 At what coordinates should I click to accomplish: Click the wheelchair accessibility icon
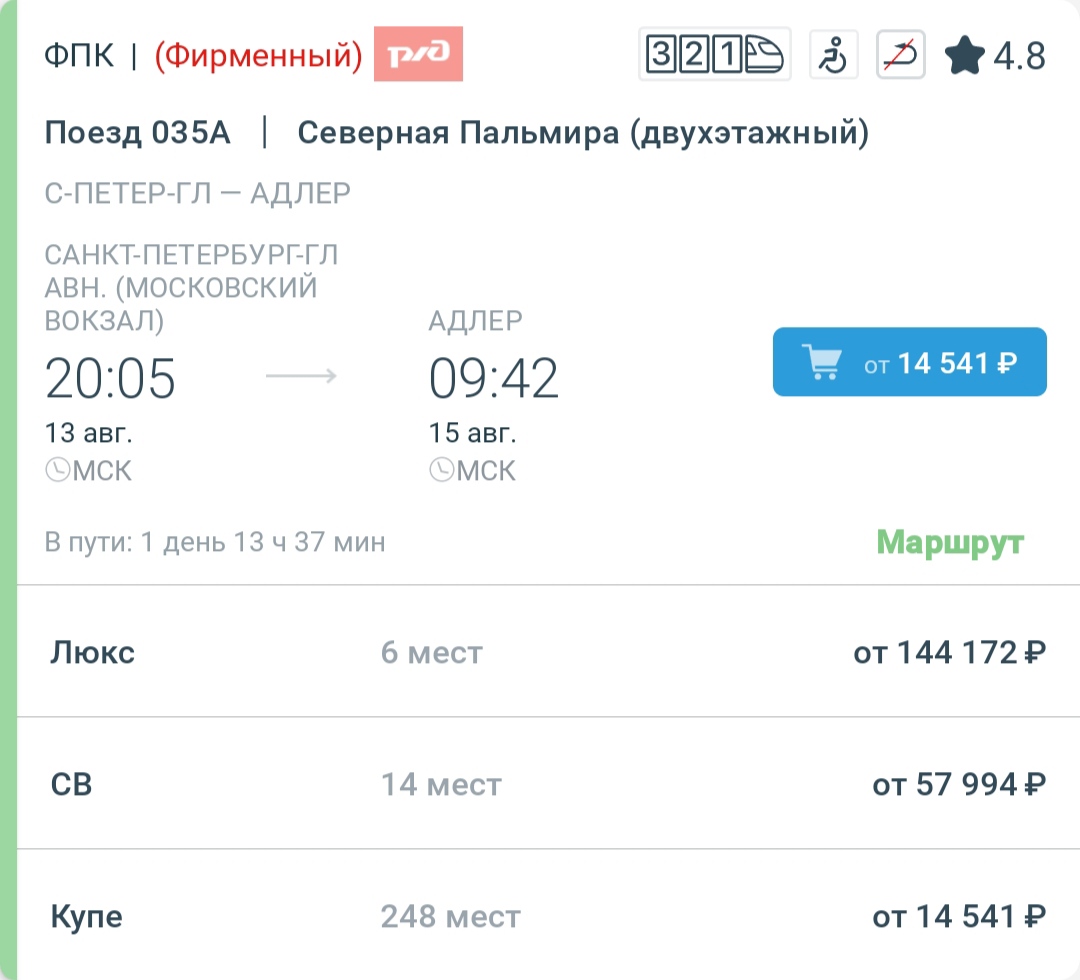(x=833, y=54)
